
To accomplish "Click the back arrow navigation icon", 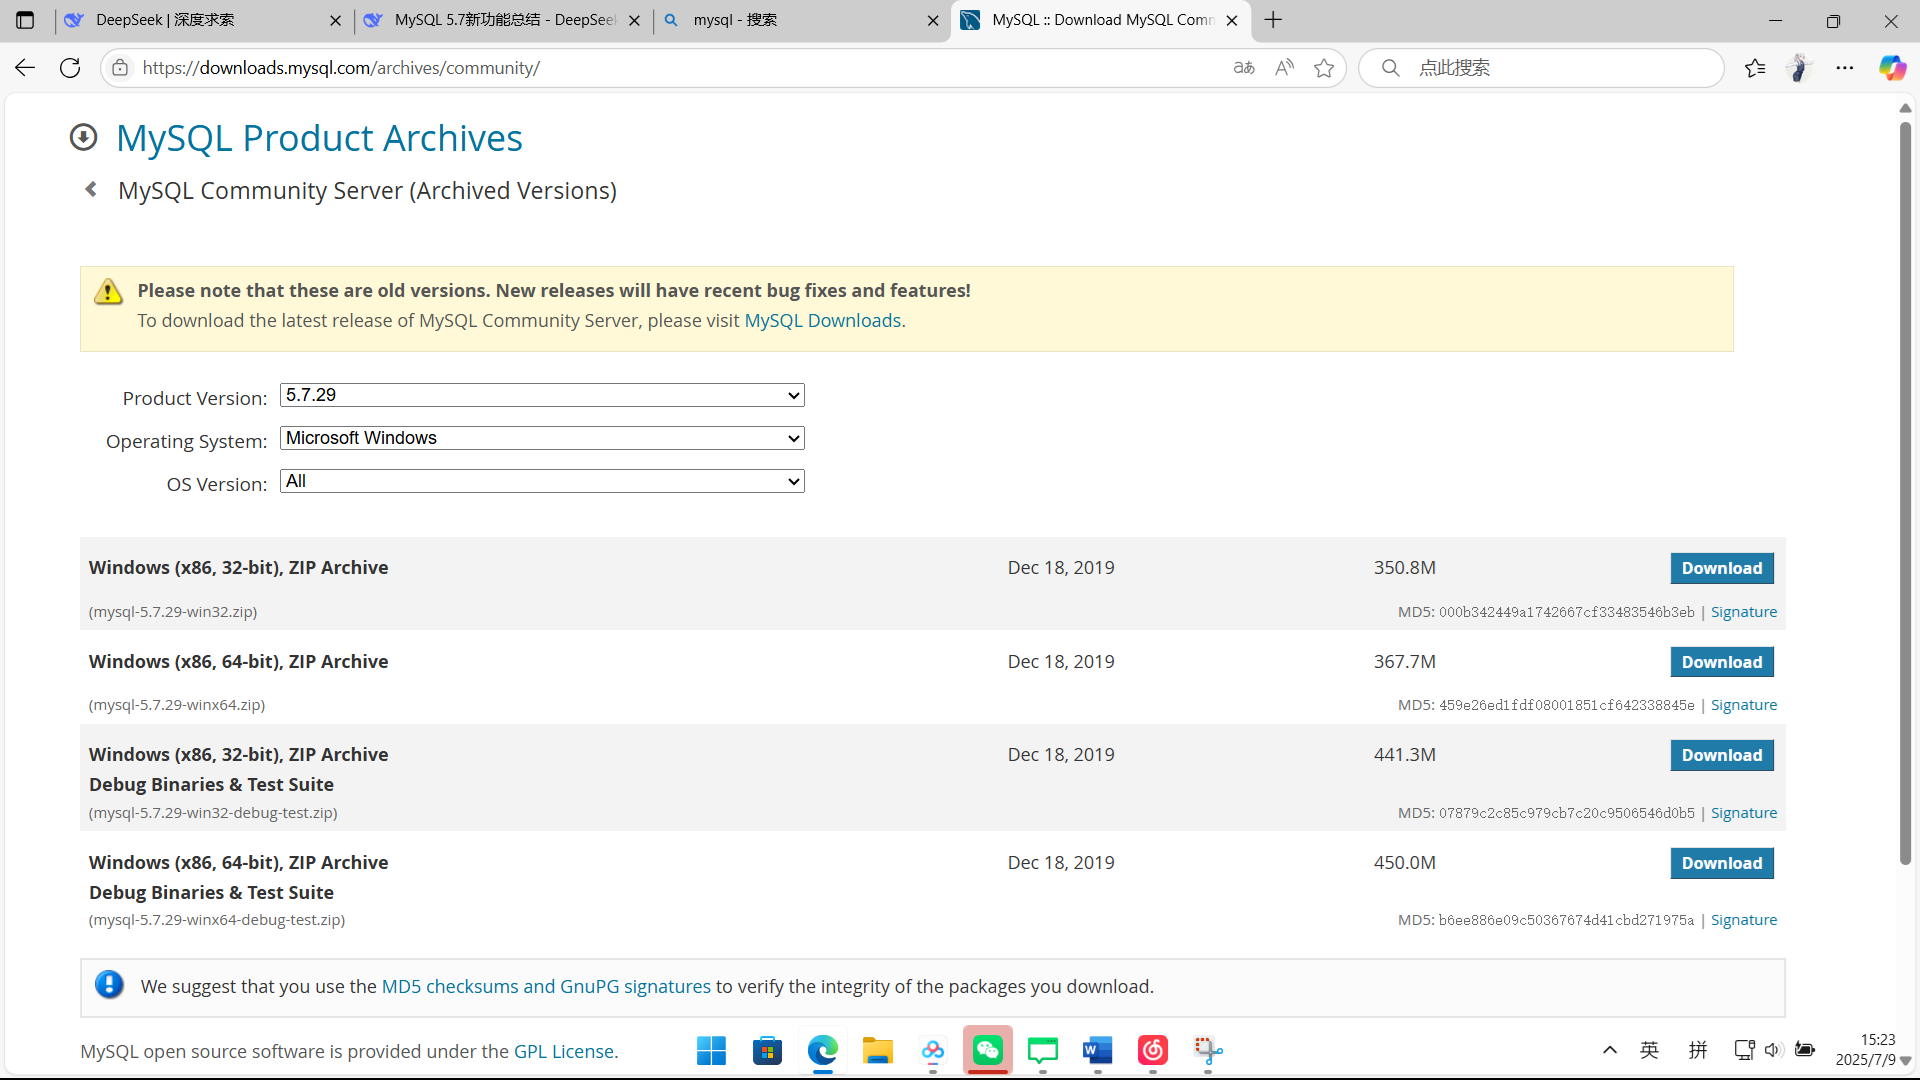I will (x=25, y=68).
